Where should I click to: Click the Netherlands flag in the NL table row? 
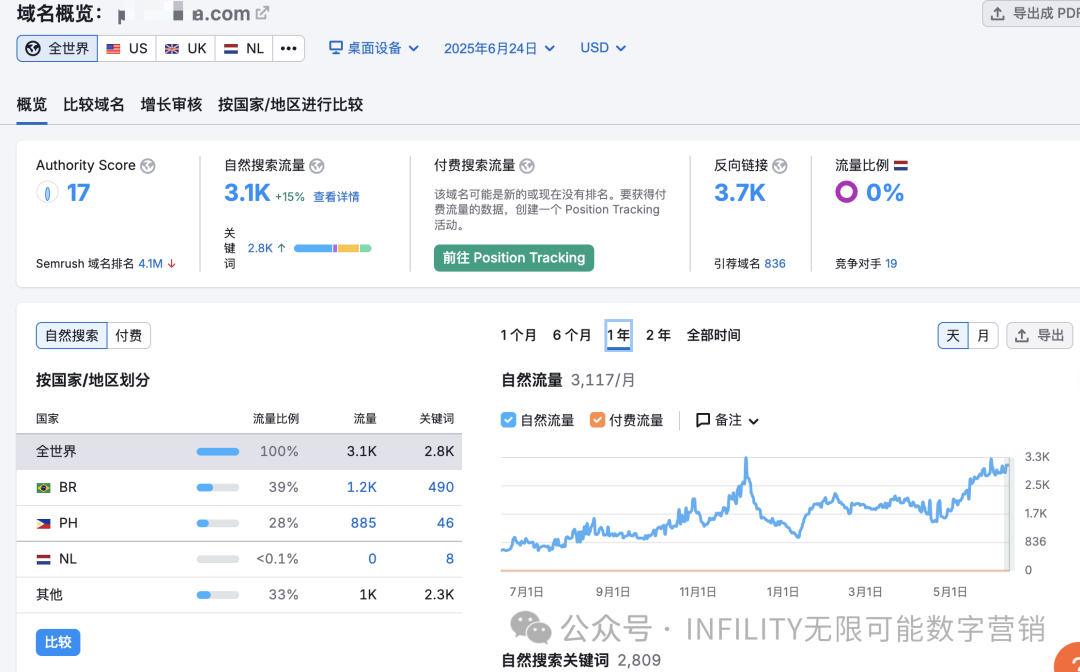pos(43,559)
